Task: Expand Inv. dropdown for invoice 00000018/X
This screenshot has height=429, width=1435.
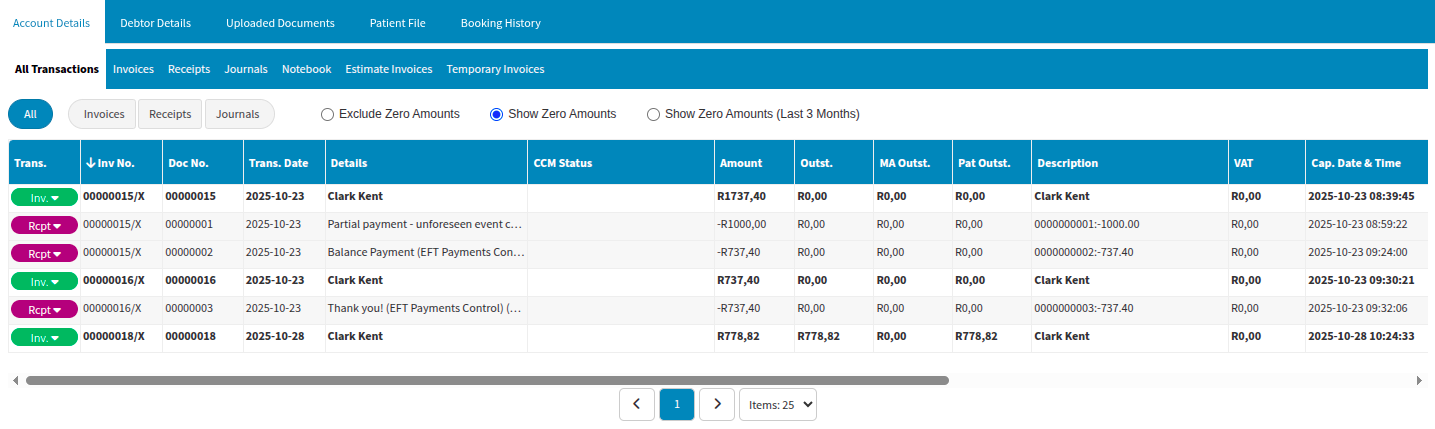Action: pyautogui.click(x=44, y=337)
